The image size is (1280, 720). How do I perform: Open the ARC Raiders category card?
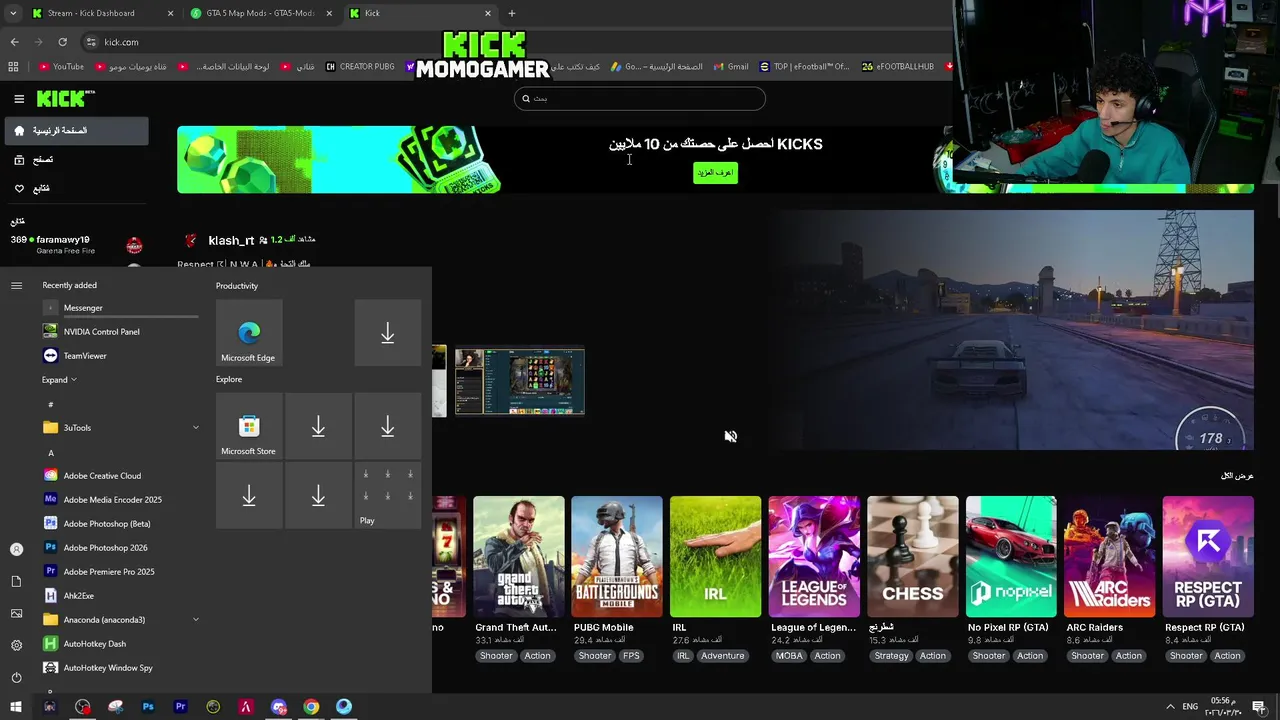1110,557
